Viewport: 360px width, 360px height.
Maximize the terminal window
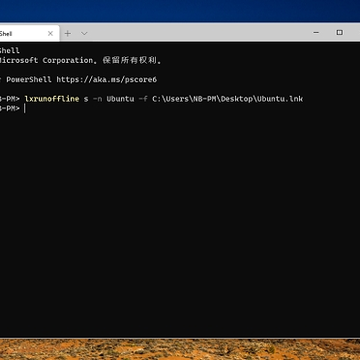point(339,33)
